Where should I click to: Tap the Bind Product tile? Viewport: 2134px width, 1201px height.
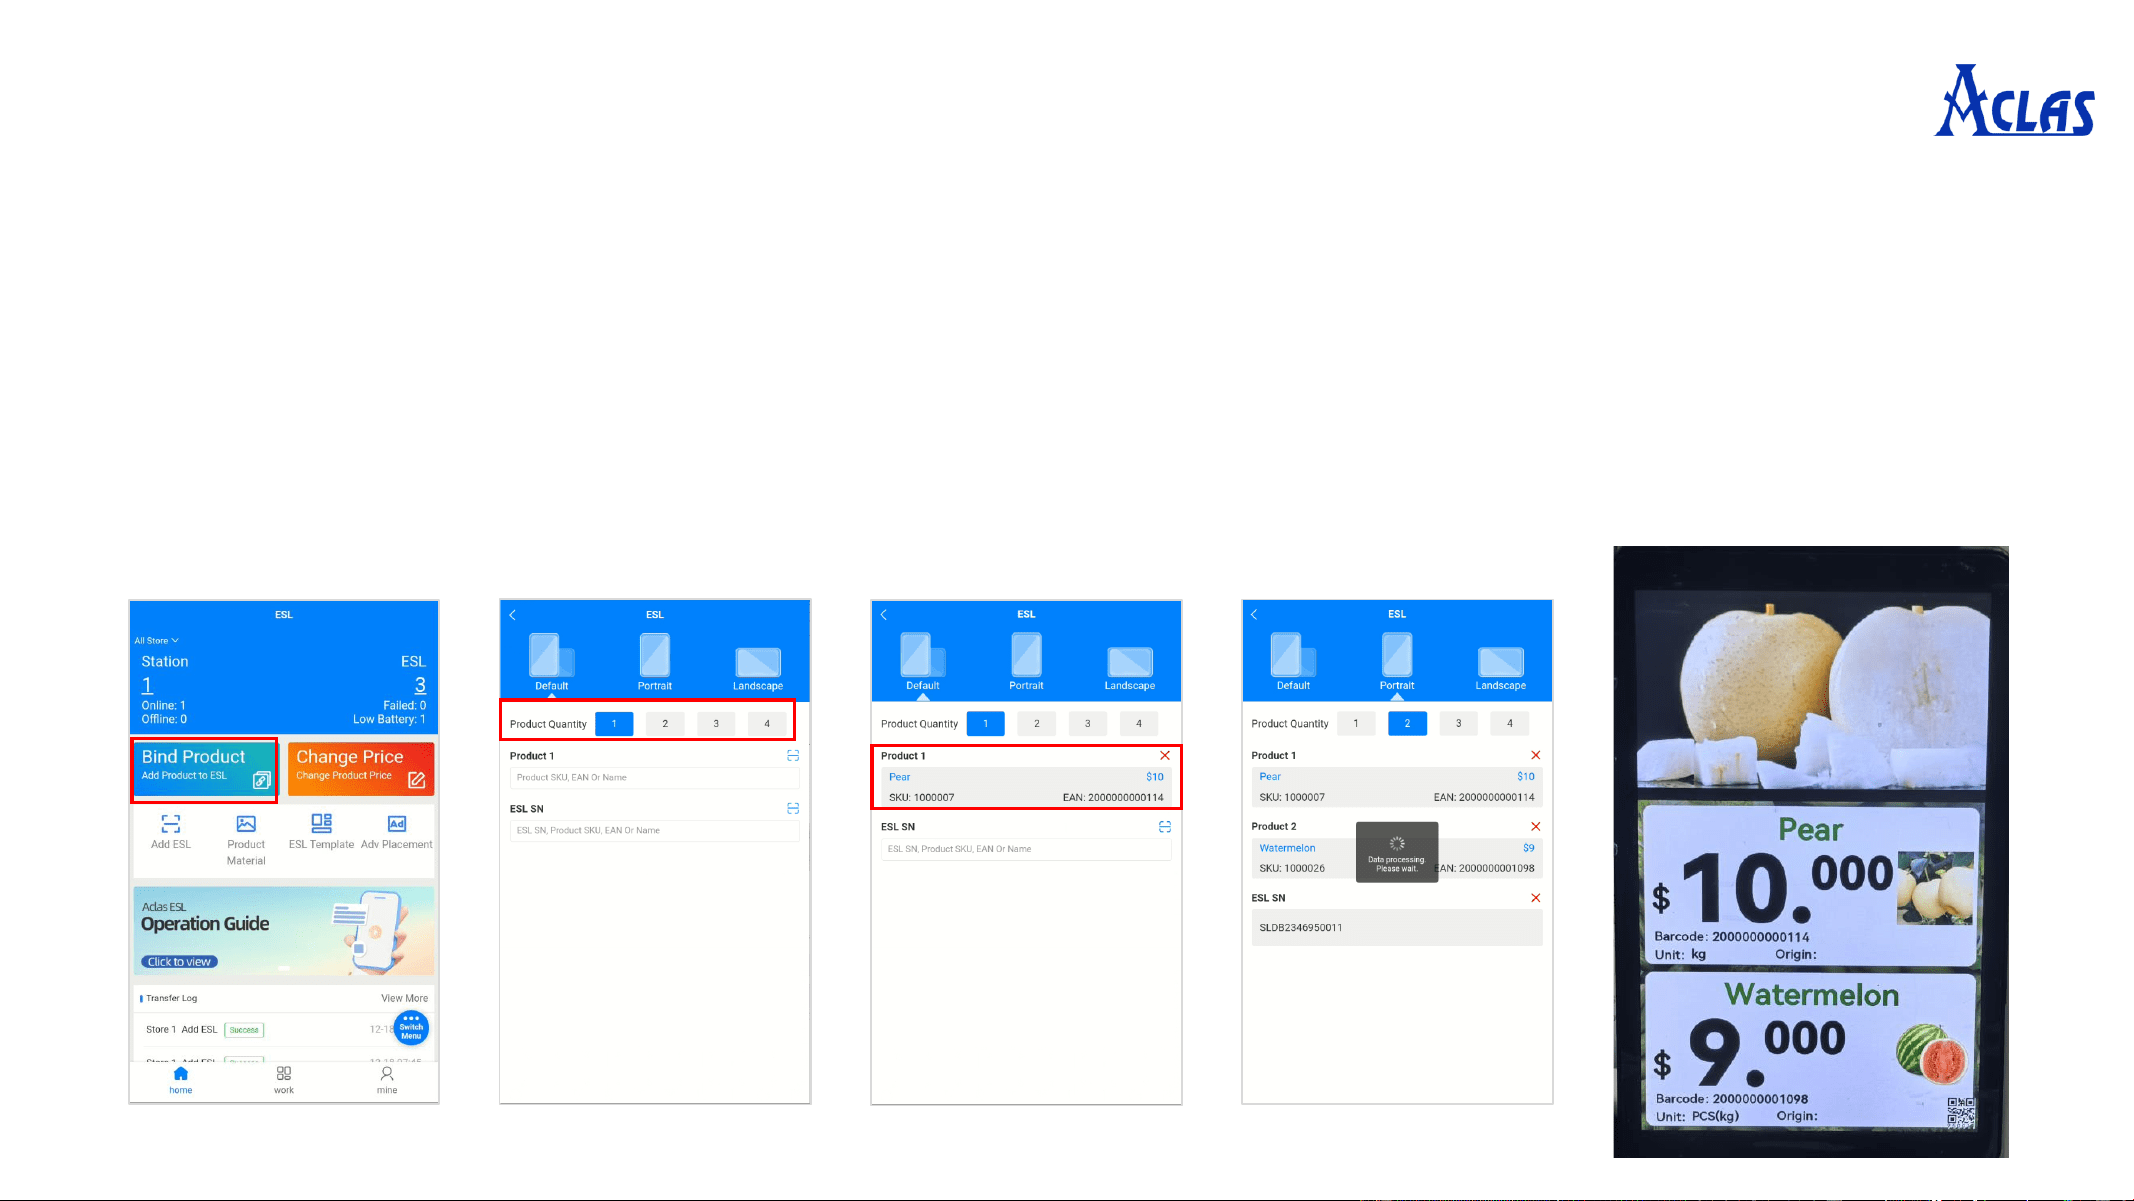point(204,769)
